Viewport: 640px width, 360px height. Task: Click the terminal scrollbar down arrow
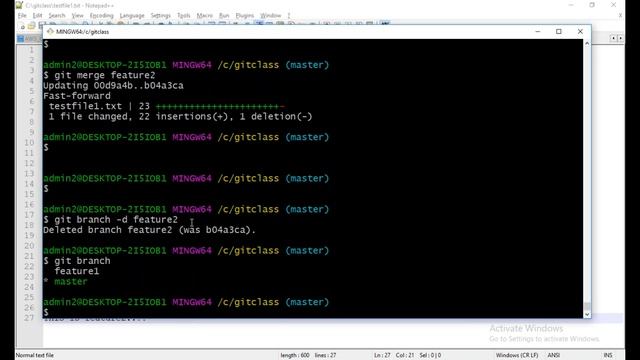click(x=587, y=314)
